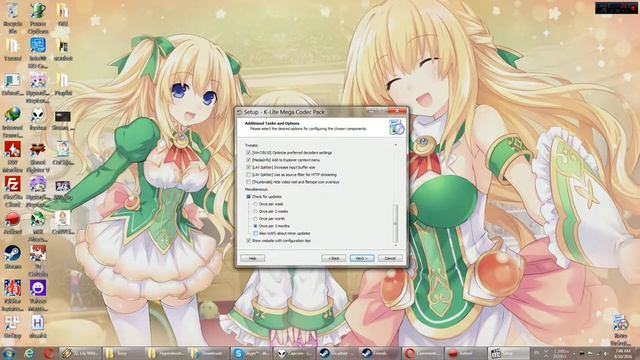Click the options list scroll-up arrow
Viewport: 640px width, 360px height.
395,145
